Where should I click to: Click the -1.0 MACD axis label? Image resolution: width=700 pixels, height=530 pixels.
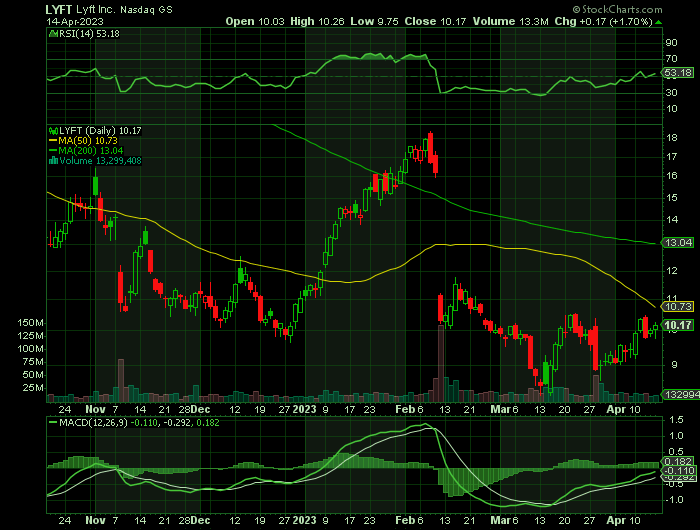673,499
